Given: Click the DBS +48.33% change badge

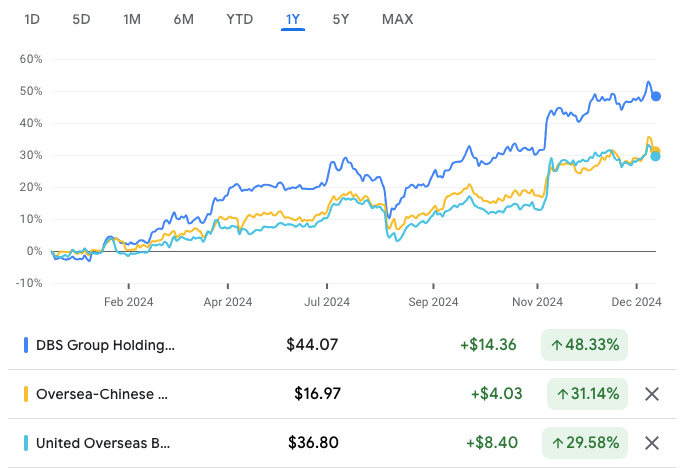Looking at the screenshot, I should coord(583,345).
